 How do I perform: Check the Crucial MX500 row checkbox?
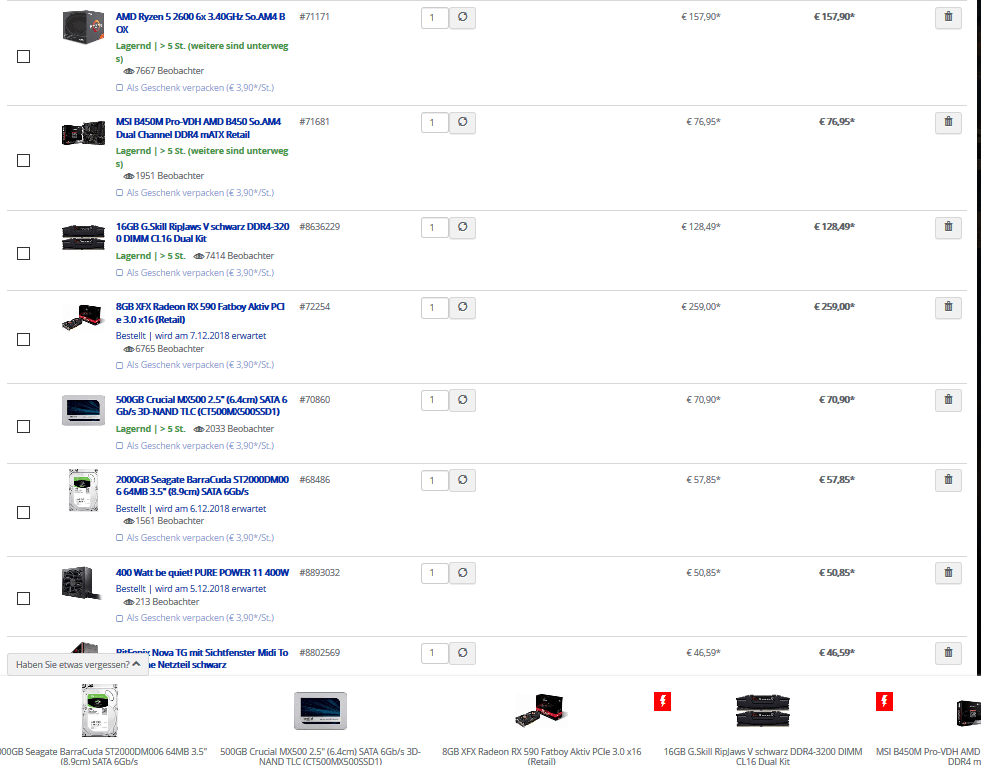pyautogui.click(x=23, y=427)
